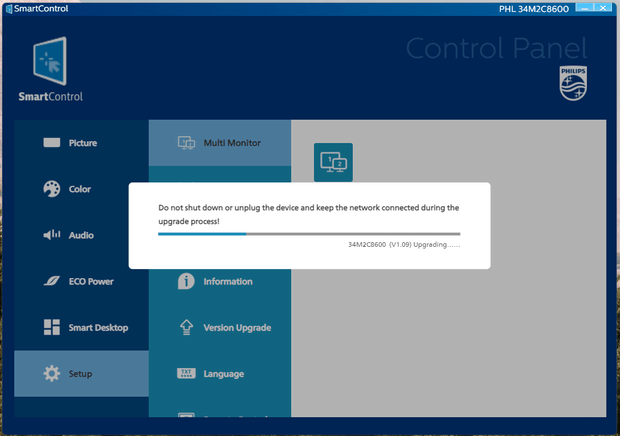The width and height of the screenshot is (620, 436).
Task: Click the "34M2C8600 (V1.09) Upgrading" status text
Action: (404, 245)
